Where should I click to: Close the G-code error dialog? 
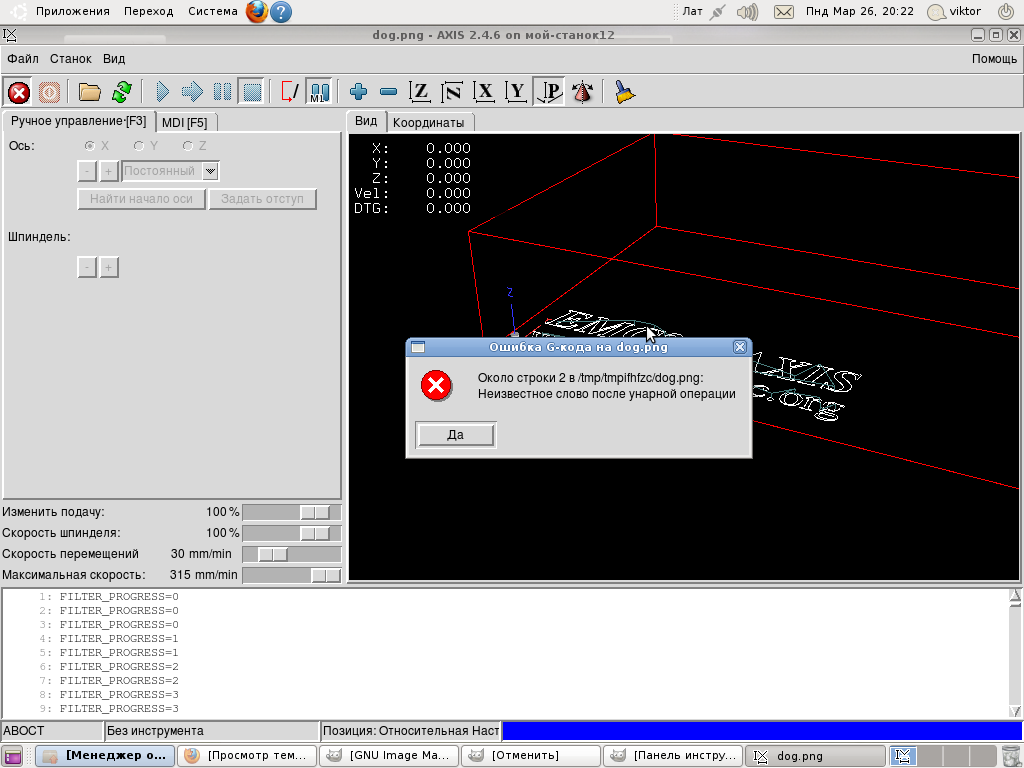coord(739,347)
